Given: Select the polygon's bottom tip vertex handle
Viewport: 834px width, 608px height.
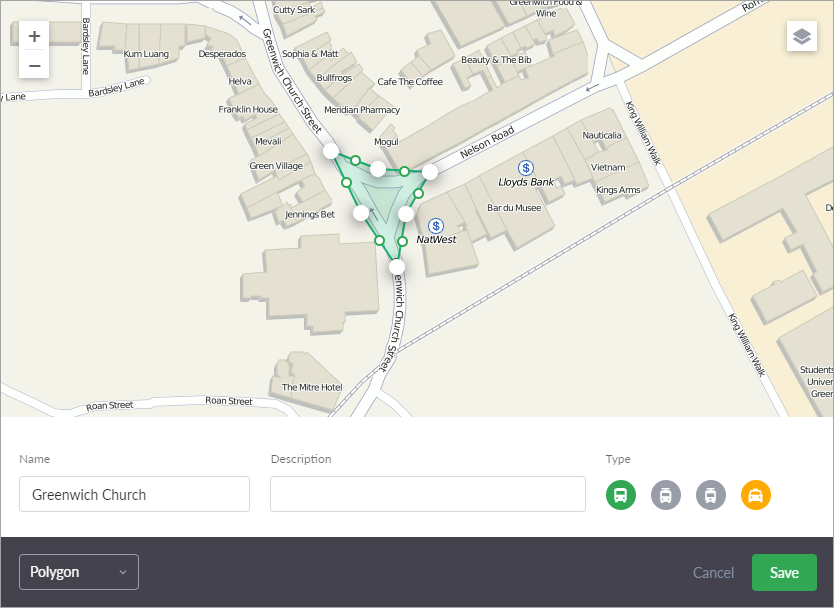Looking at the screenshot, I should 397,267.
